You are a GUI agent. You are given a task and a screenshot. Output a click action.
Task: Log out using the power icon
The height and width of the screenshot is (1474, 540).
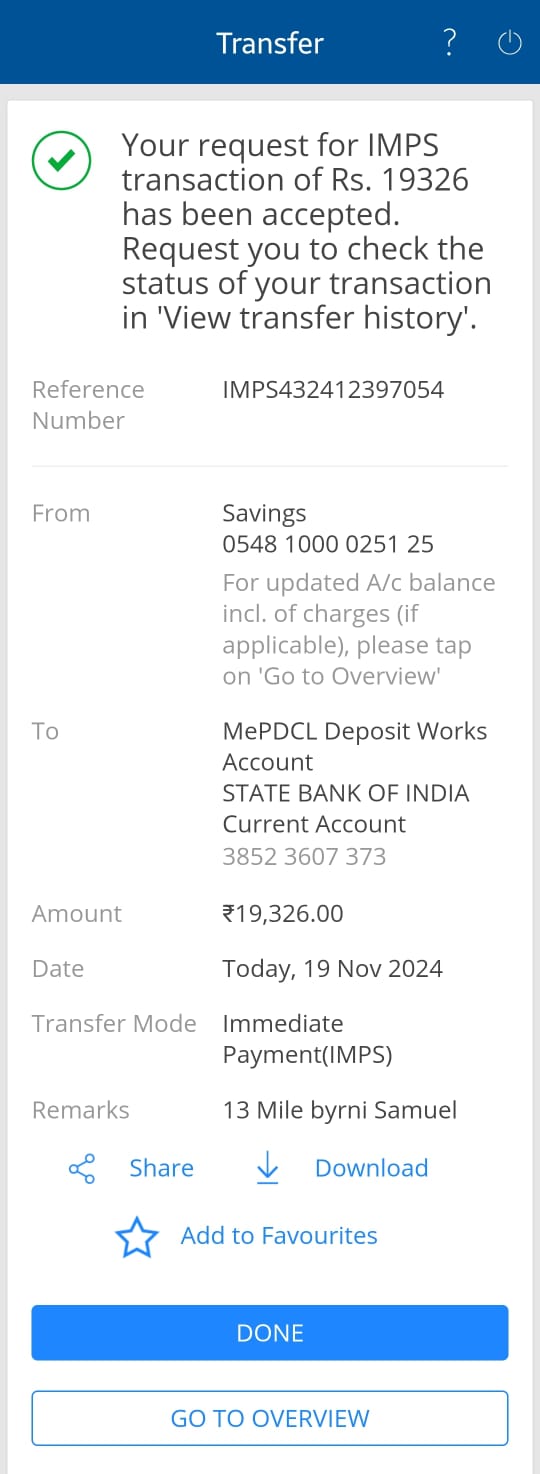[x=510, y=43]
